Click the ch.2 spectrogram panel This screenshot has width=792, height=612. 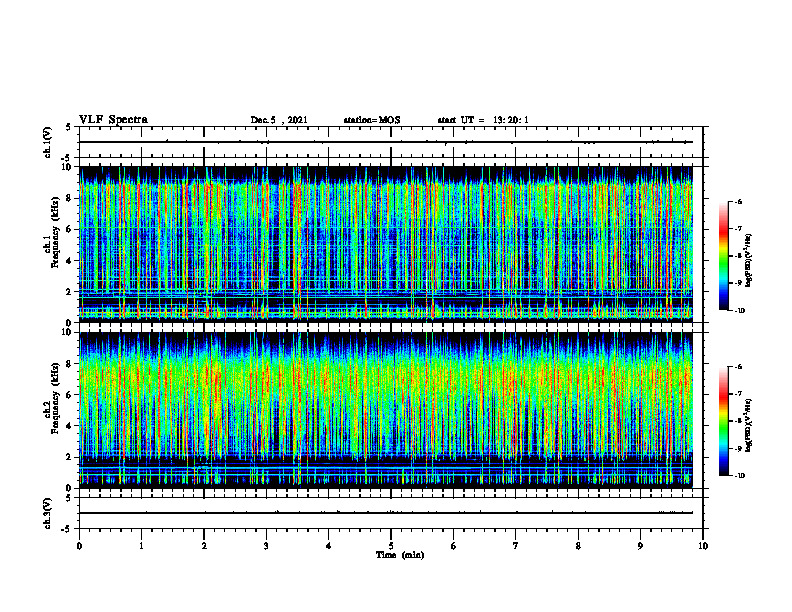(386, 410)
